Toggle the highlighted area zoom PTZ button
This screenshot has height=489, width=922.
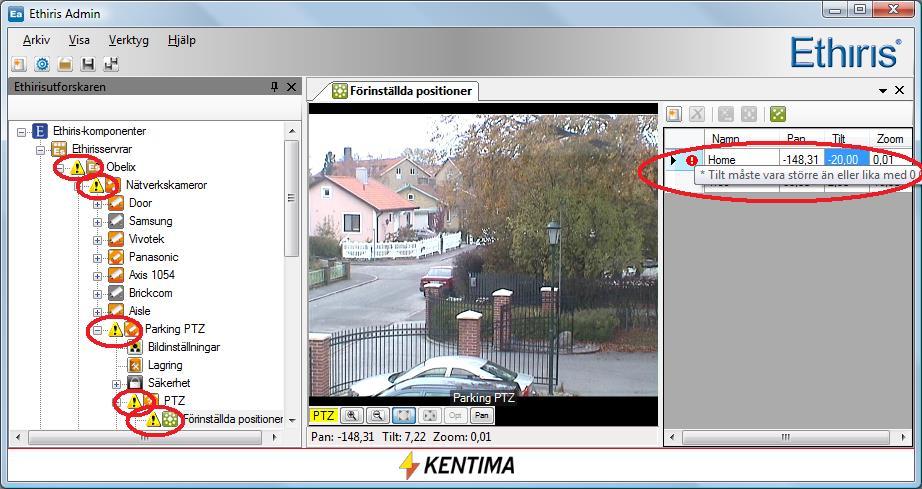[404, 416]
